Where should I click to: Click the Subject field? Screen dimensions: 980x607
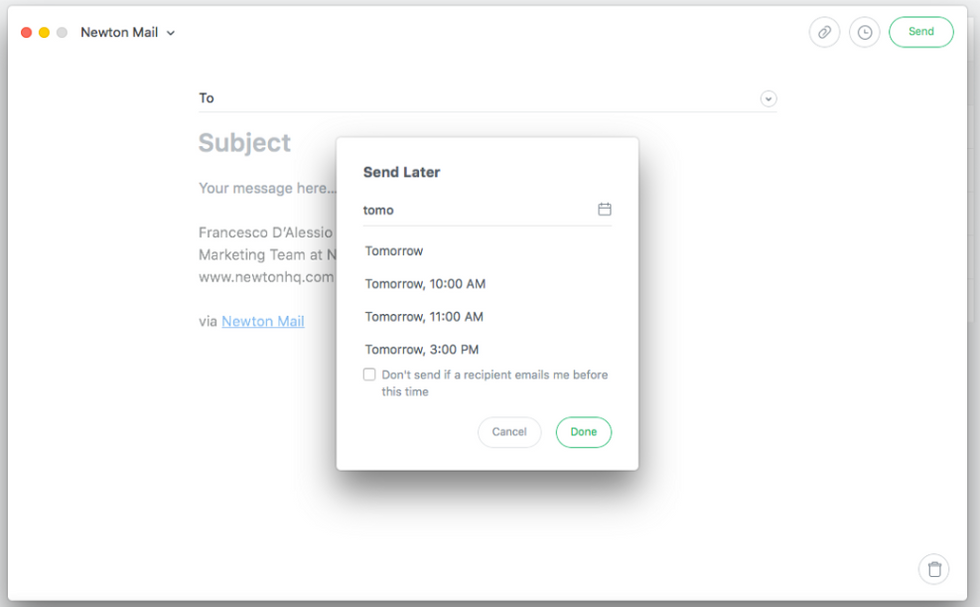coord(245,143)
